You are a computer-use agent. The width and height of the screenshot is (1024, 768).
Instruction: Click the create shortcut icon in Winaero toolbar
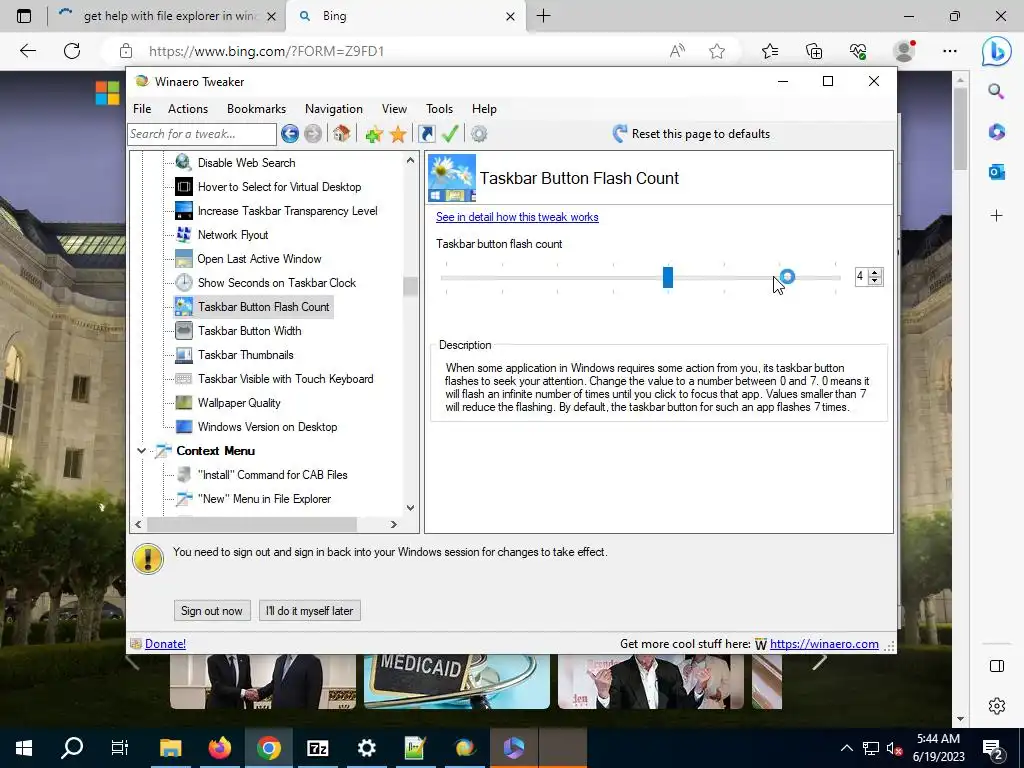[x=426, y=134]
